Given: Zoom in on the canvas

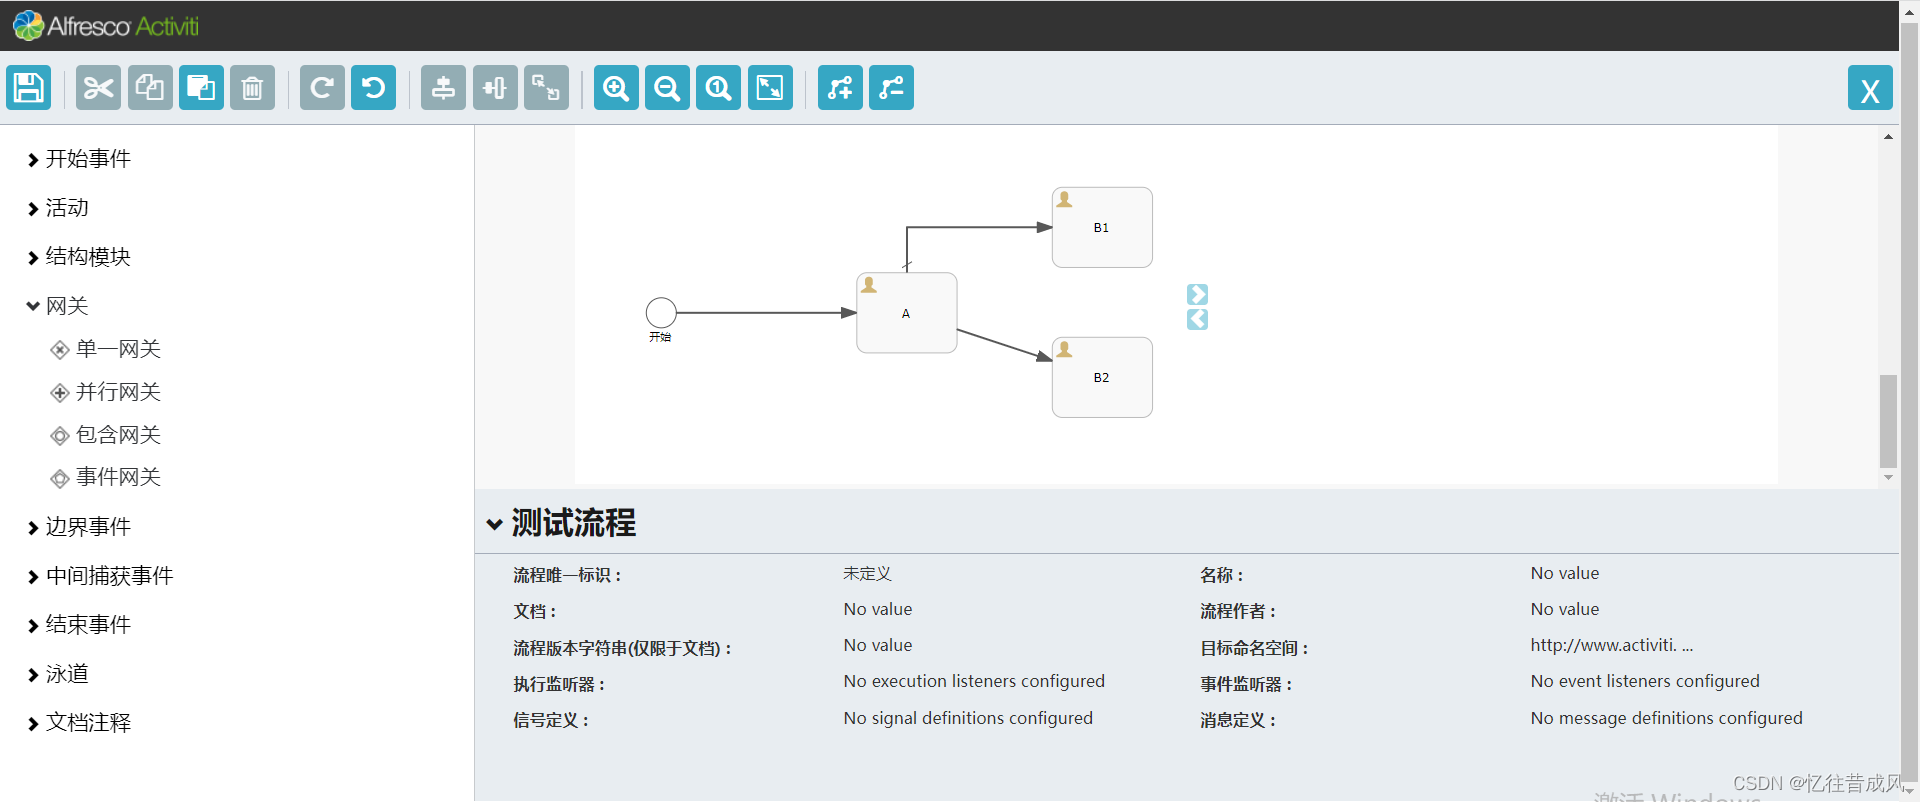Looking at the screenshot, I should [x=616, y=88].
